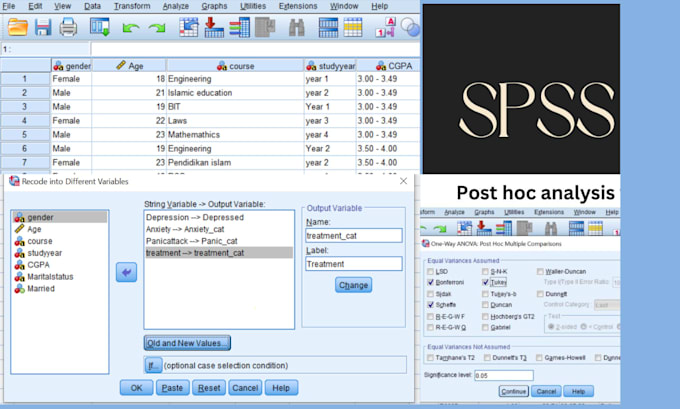This screenshot has width=680, height=409.
Task: Click the output variable Name field
Action: click(353, 236)
